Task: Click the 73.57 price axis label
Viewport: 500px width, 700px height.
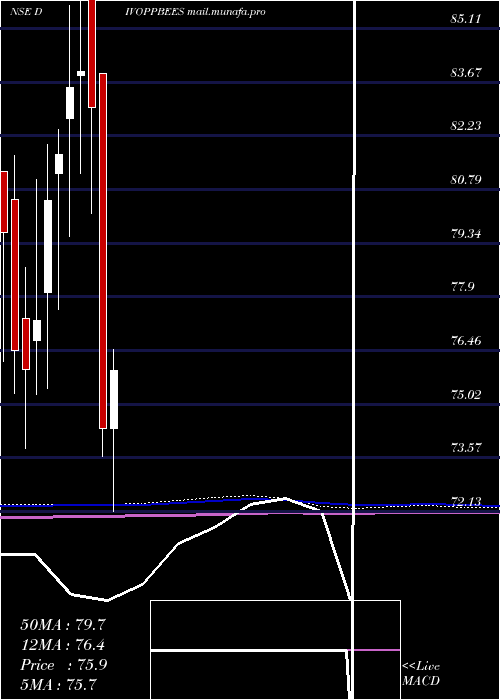Action: pos(467,448)
